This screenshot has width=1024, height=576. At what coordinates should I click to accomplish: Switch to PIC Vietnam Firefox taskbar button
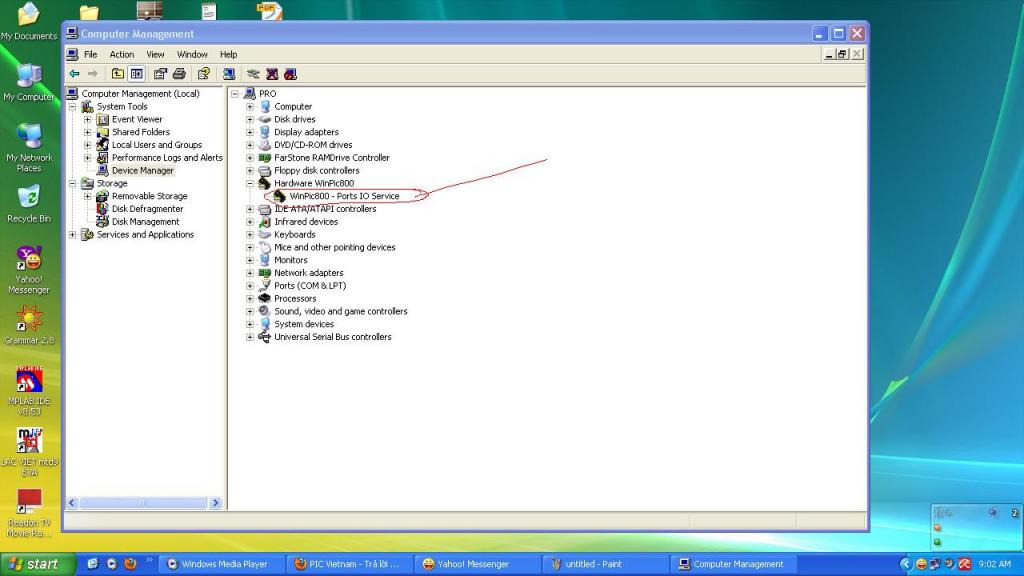[x=350, y=564]
